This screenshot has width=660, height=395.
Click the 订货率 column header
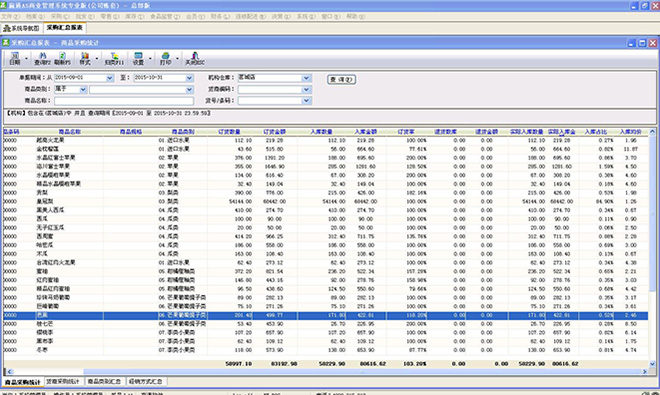(x=406, y=132)
